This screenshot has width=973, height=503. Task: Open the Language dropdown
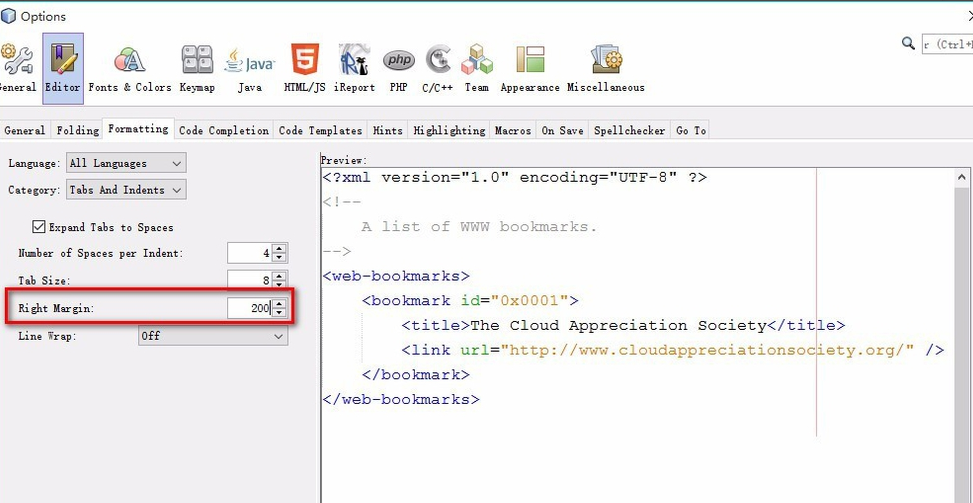(x=126, y=163)
